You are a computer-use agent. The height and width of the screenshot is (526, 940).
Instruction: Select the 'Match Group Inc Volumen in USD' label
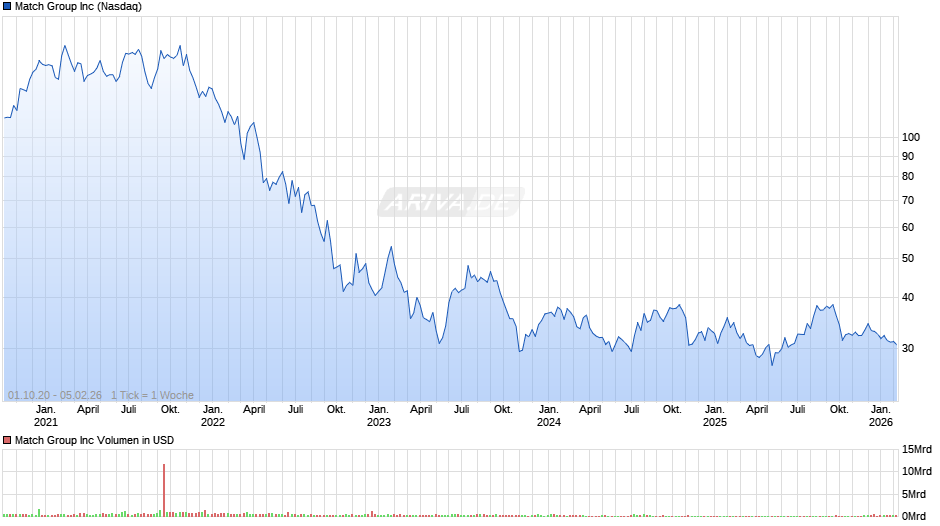coord(94,440)
